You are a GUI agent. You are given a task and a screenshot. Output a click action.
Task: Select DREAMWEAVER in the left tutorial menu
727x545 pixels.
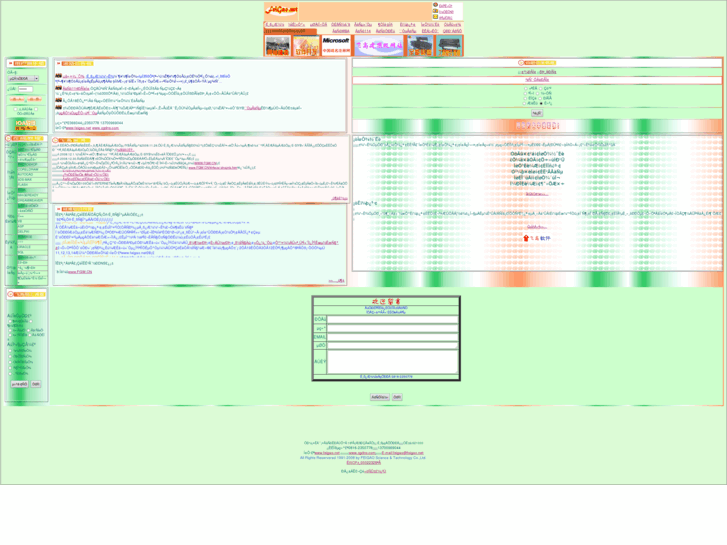32,200
